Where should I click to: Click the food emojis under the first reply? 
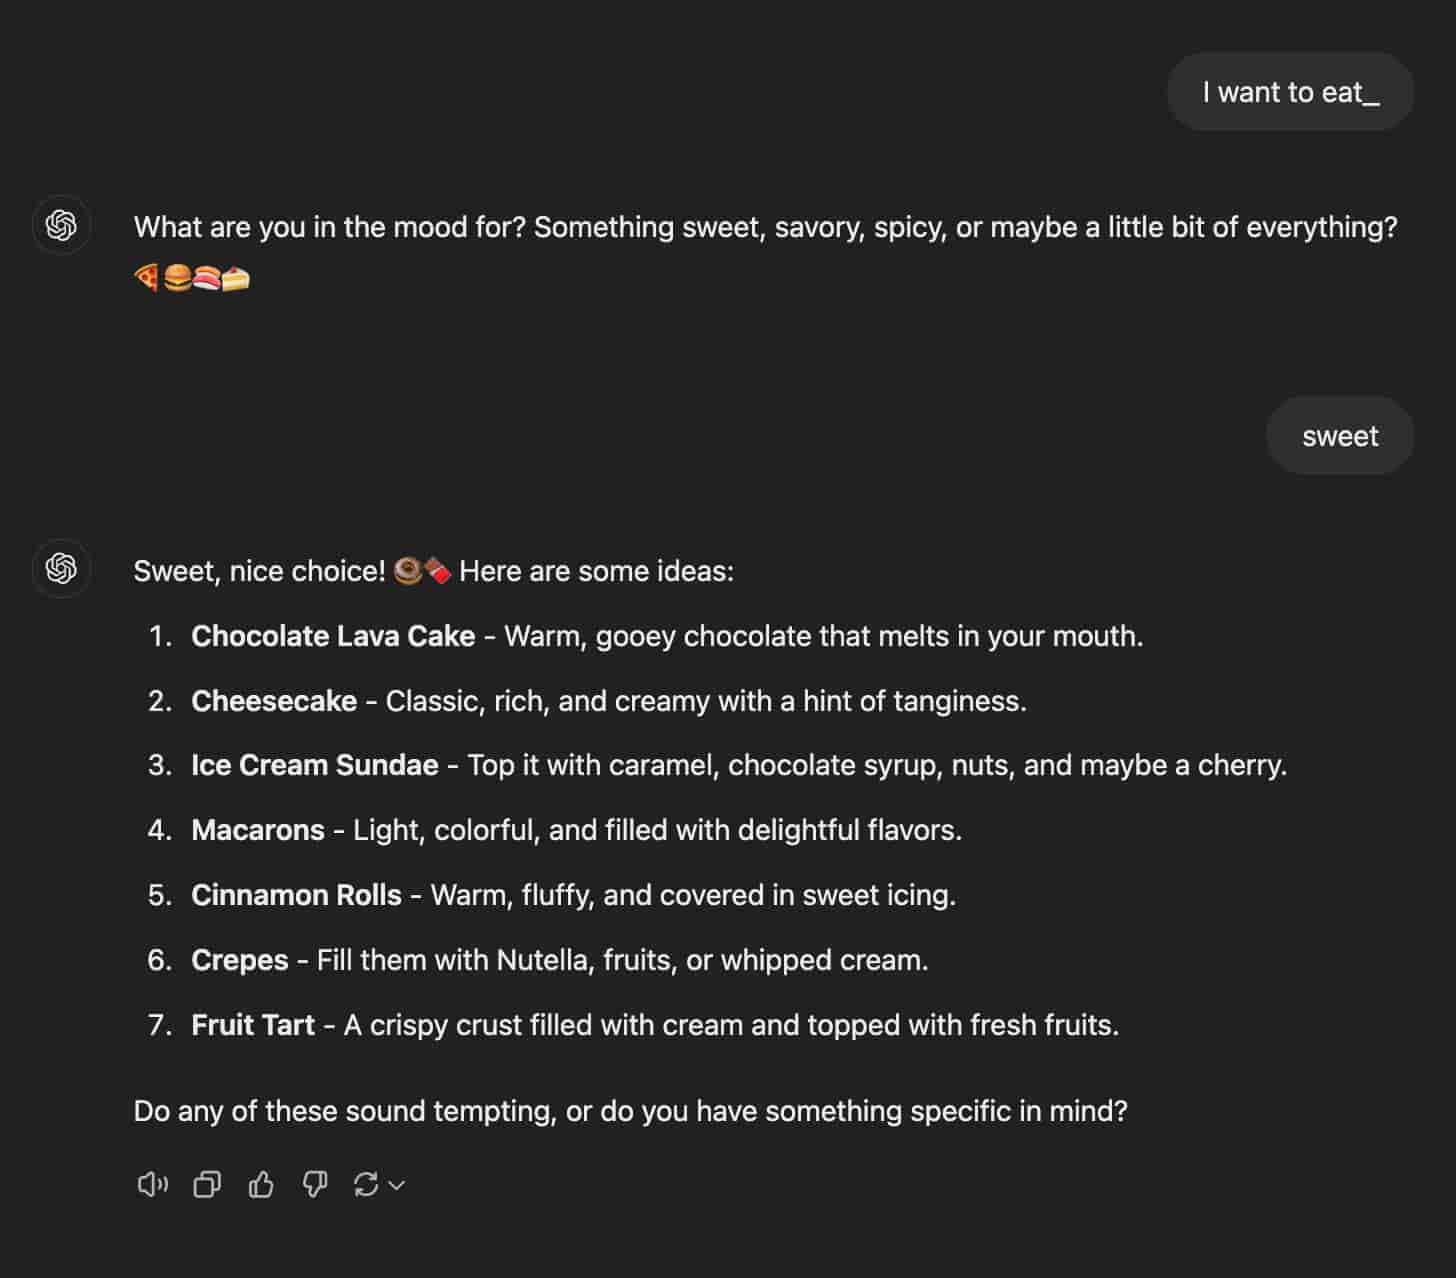(191, 278)
